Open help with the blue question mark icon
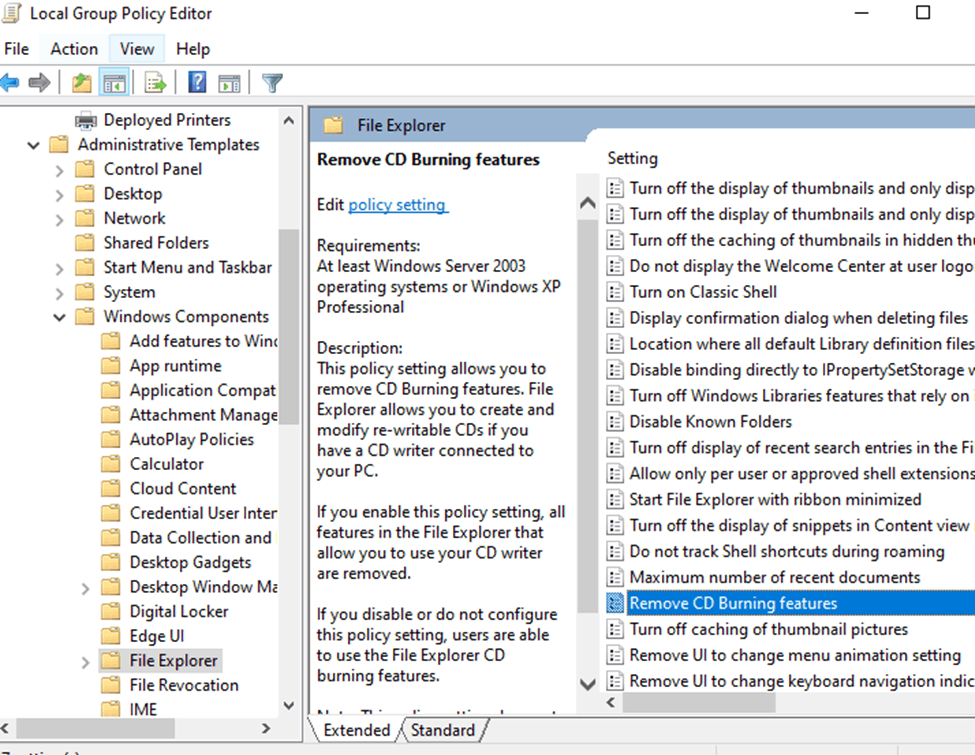The image size is (975, 755). point(197,82)
